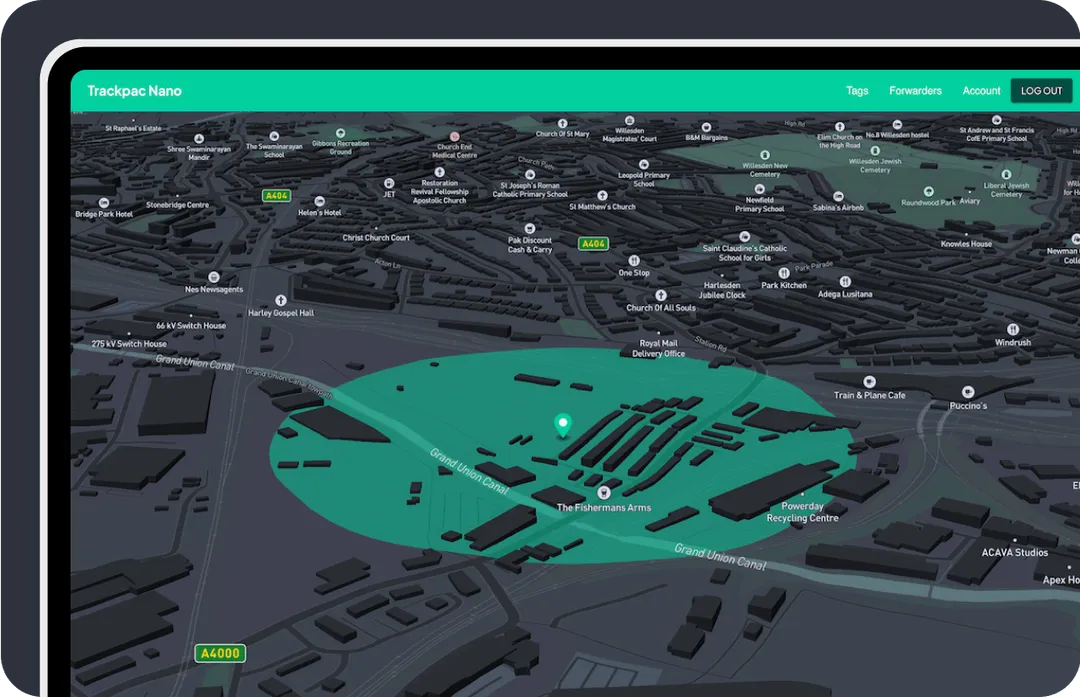Click the Church Of All Souls marker icon
This screenshot has width=1080, height=697.
tap(659, 294)
